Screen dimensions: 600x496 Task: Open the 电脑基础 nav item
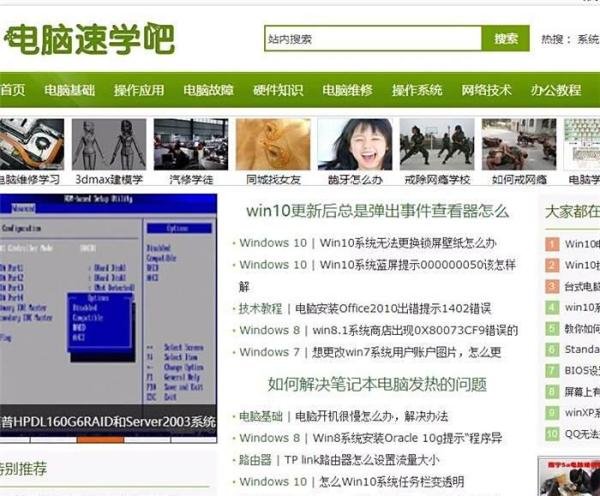tap(69, 90)
